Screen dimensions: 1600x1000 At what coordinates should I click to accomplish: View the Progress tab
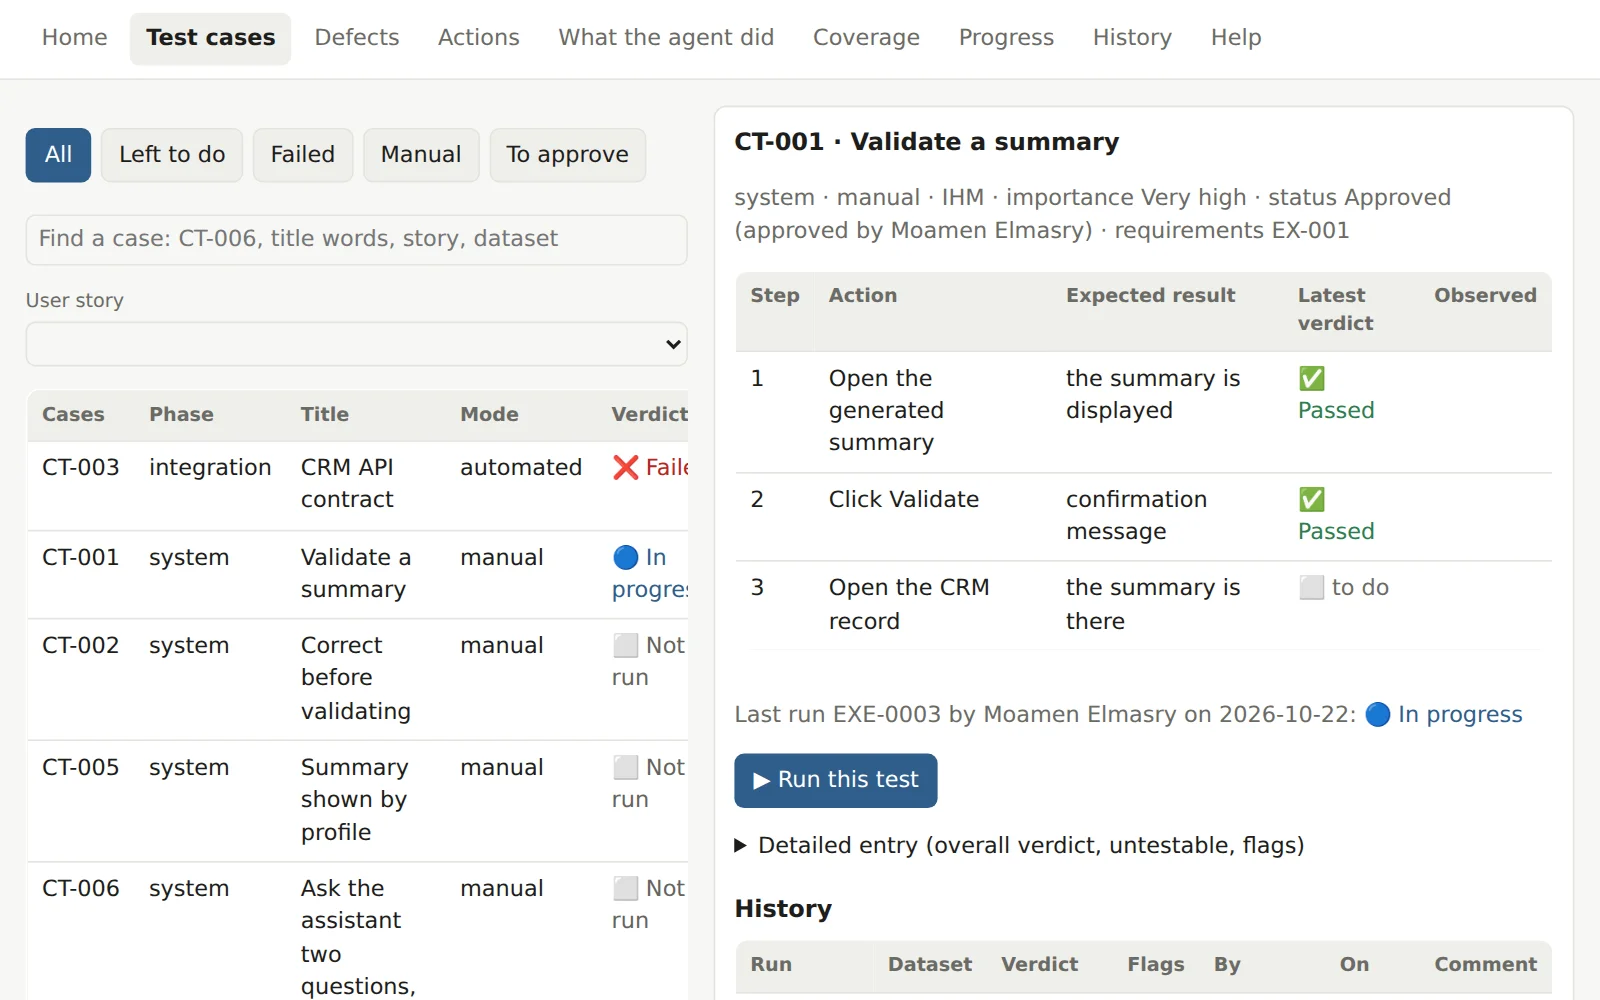coord(1006,38)
